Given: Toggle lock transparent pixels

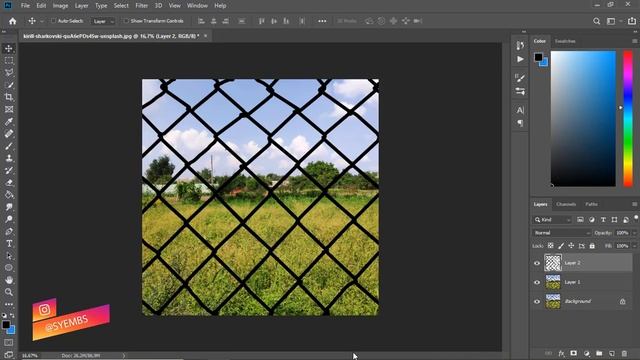Looking at the screenshot, I should click(551, 246).
